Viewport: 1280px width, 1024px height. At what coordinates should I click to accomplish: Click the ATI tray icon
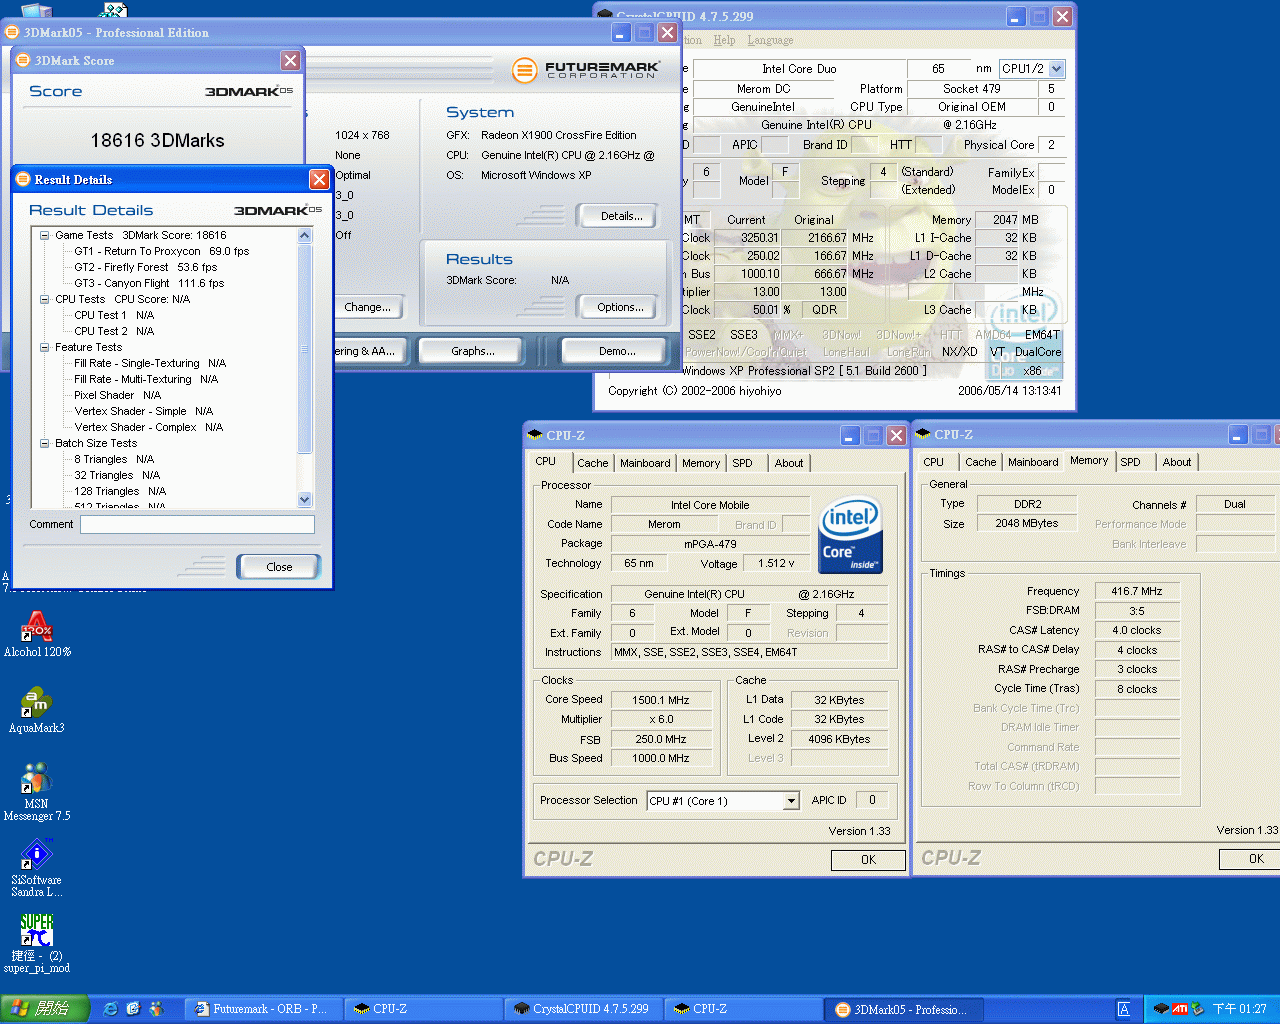(x=1179, y=1009)
